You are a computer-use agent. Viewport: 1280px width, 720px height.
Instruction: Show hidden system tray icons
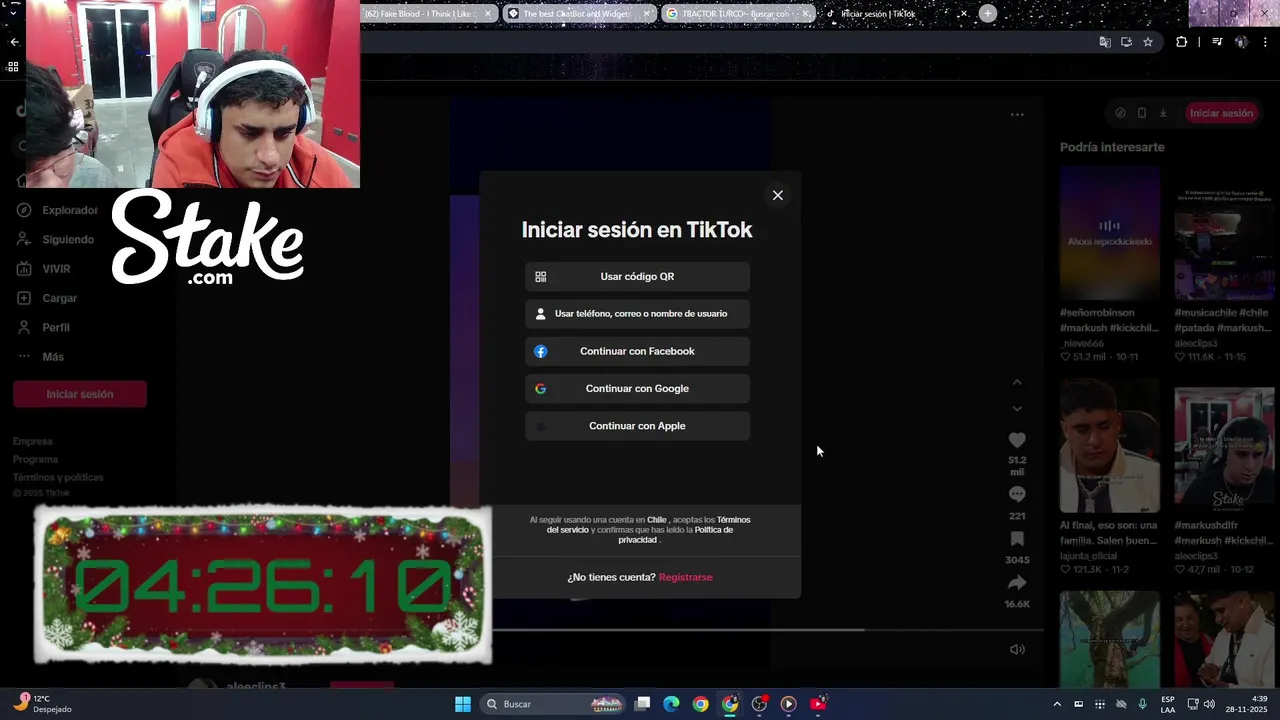click(x=1057, y=704)
